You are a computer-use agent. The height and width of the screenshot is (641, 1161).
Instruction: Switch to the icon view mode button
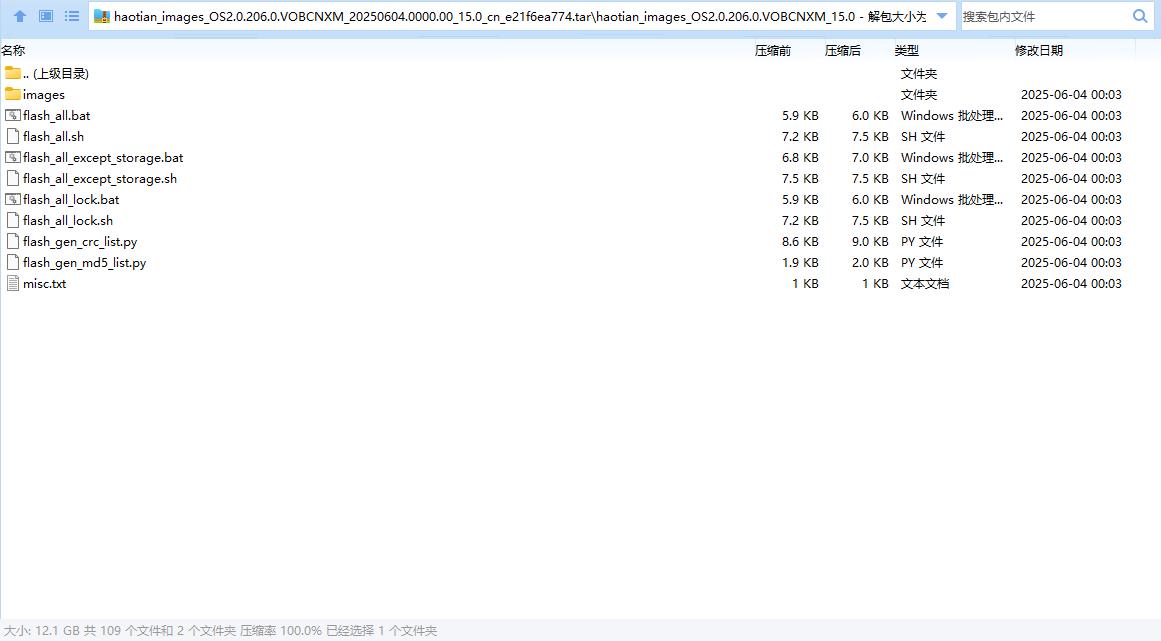(x=46, y=16)
